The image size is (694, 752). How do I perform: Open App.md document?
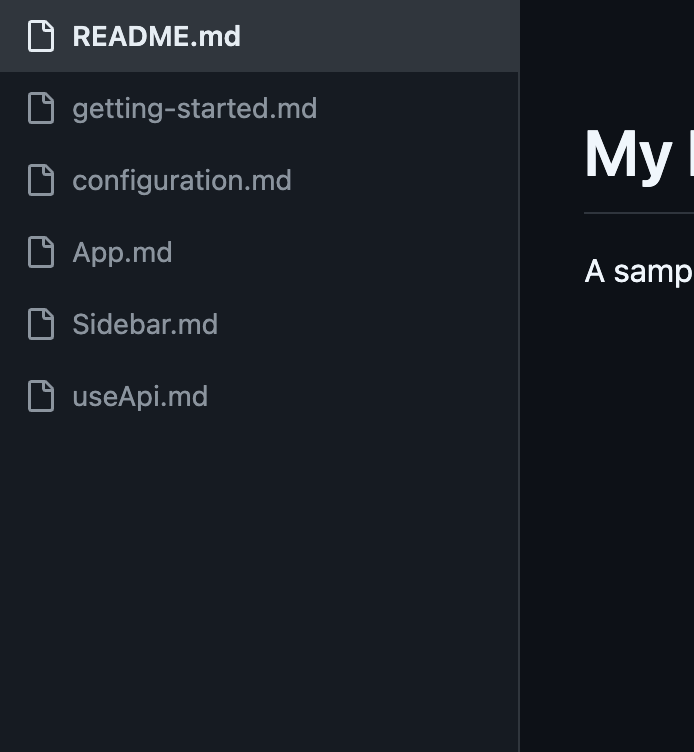(x=122, y=253)
